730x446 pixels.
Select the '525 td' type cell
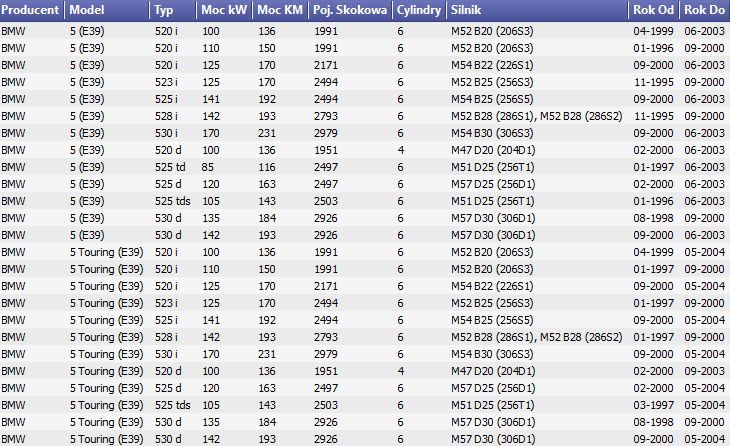(x=170, y=167)
